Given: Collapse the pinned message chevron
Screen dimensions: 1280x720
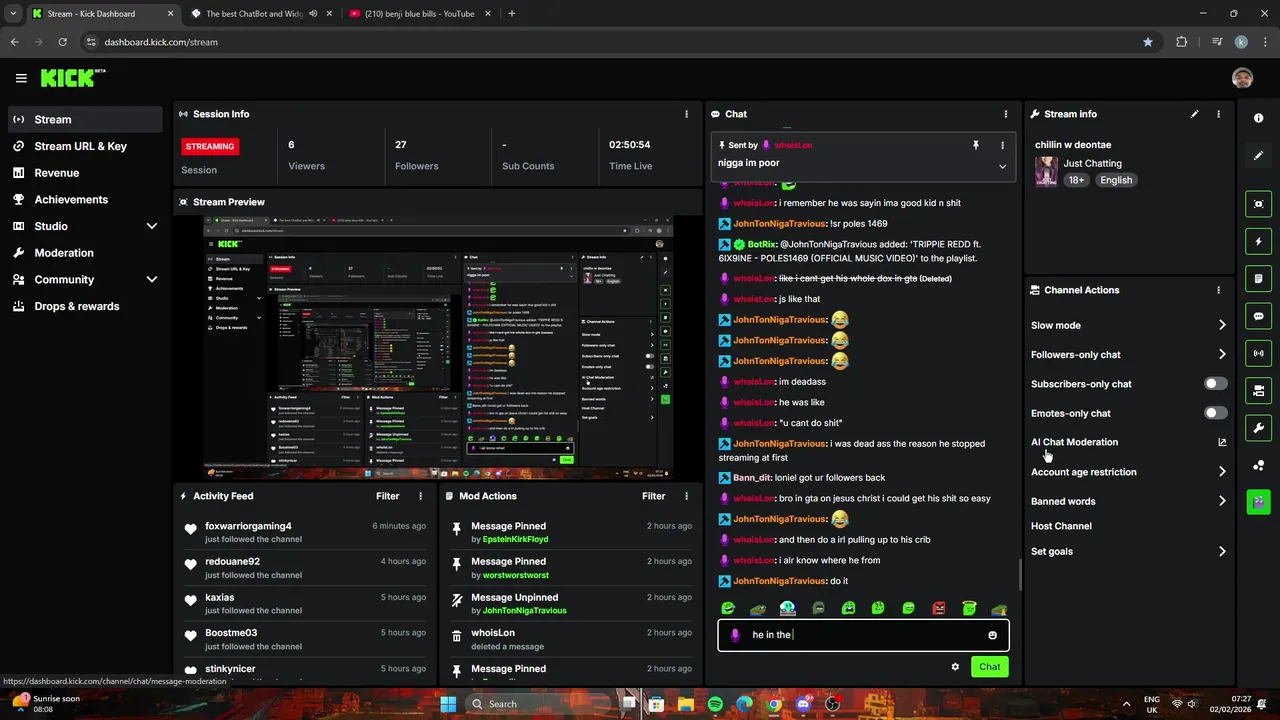Looking at the screenshot, I should [1002, 166].
